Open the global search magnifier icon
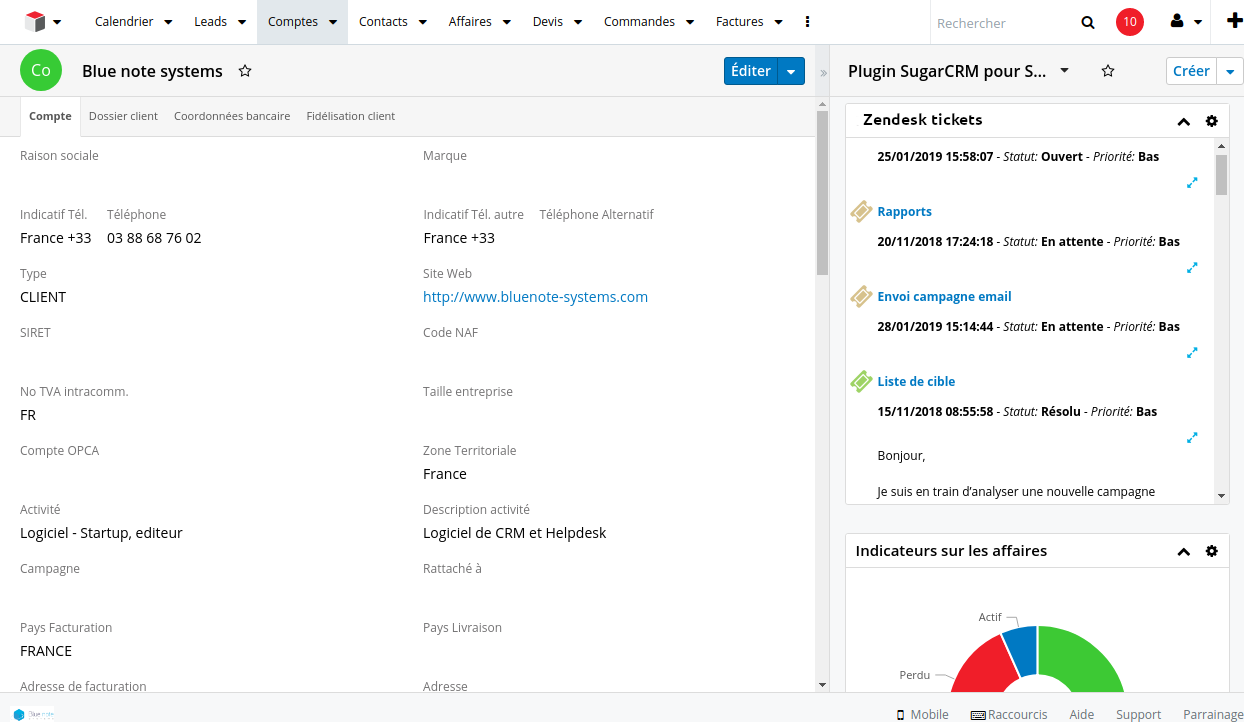Screen dimensions: 1244x722 1087,22
